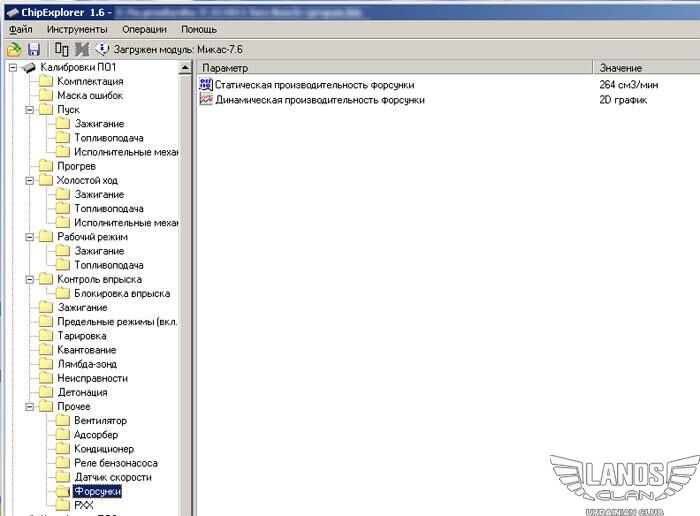Click the save floppy disk icon
The image size is (700, 516).
point(34,49)
